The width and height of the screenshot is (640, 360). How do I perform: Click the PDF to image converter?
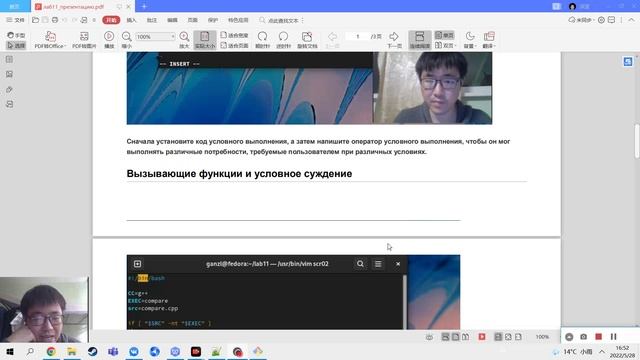(x=84, y=40)
